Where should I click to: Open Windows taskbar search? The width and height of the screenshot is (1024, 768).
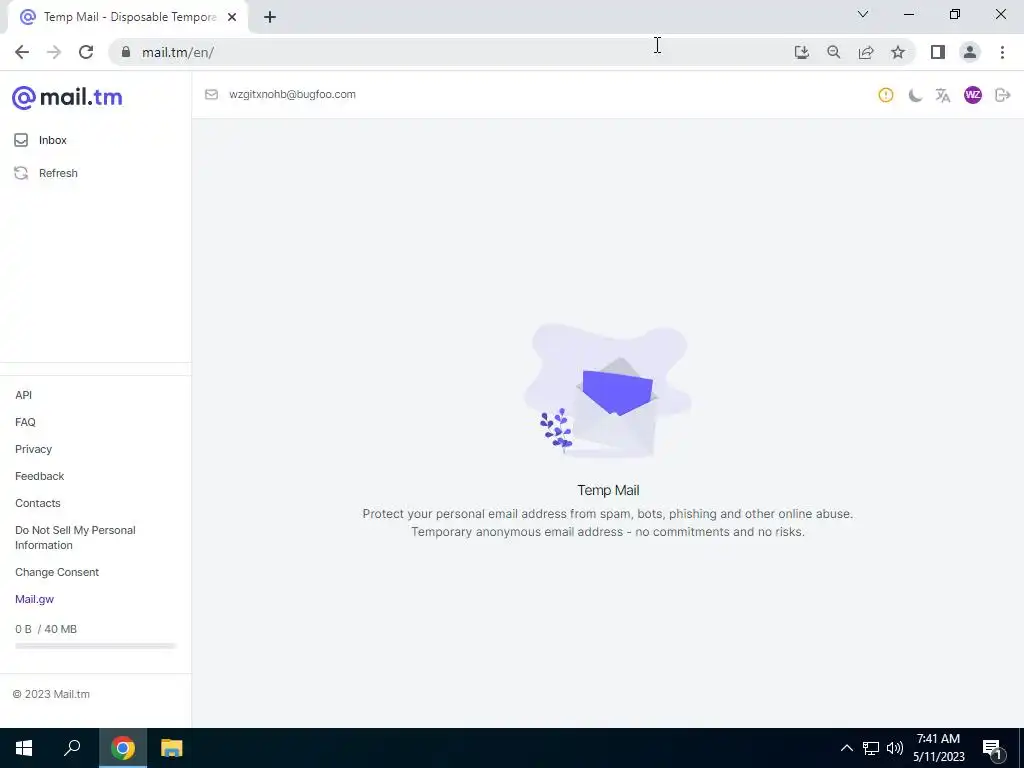(x=72, y=748)
